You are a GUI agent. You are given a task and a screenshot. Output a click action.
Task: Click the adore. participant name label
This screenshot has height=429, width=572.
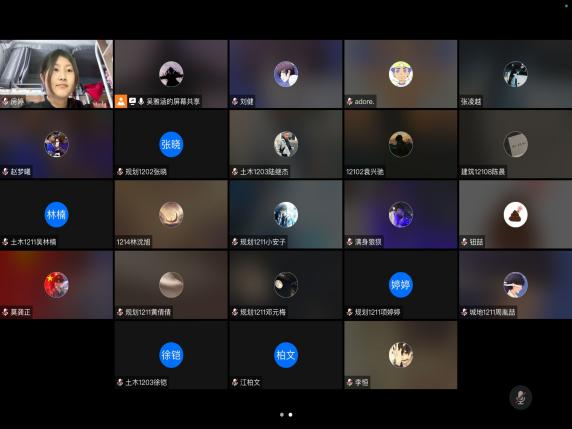(364, 101)
